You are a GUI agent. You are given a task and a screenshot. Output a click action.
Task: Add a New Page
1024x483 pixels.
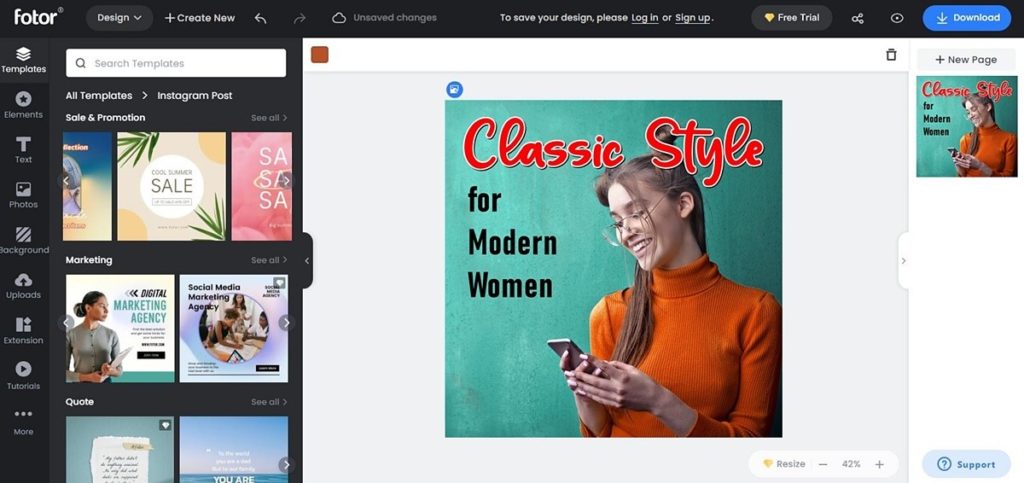966,59
